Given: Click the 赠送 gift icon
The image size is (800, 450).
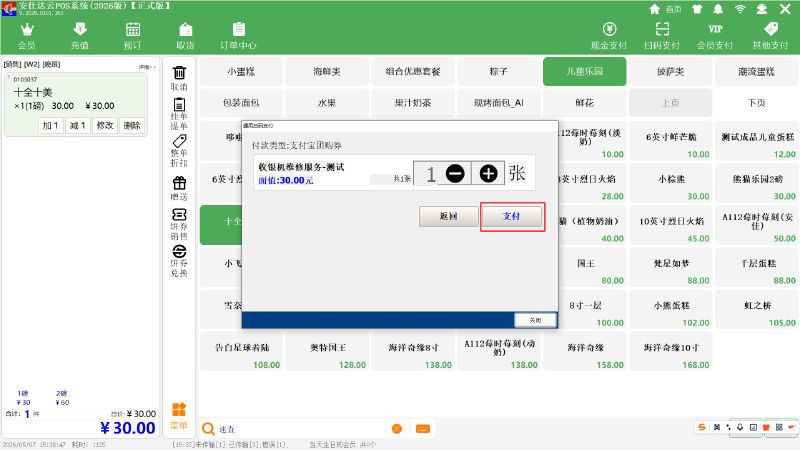Looking at the screenshot, I should (179, 188).
